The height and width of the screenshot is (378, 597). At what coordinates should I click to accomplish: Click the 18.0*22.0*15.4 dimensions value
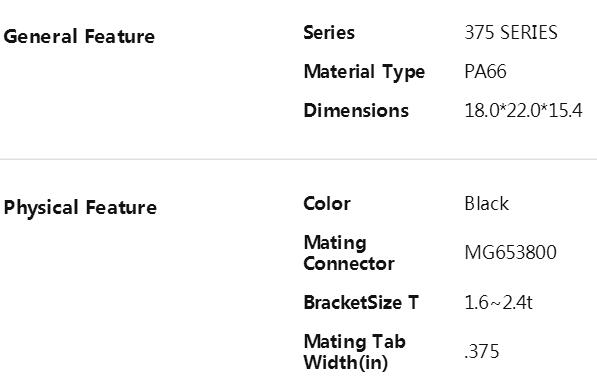point(524,111)
